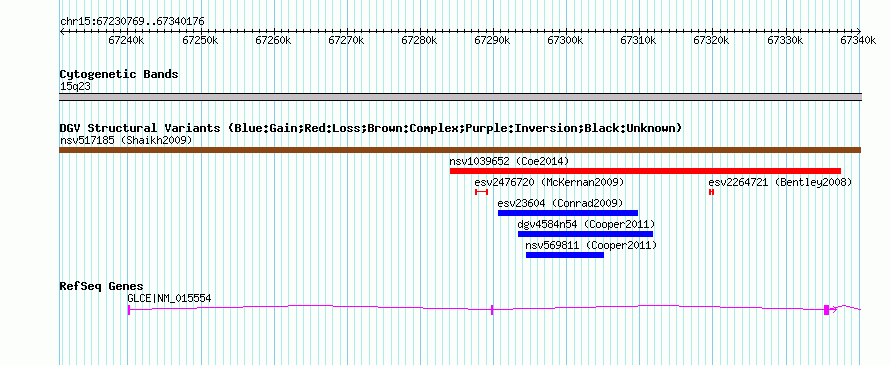Select the dgv4584n54 (Cooper2011) label
The height and width of the screenshot is (365, 890).
point(587,224)
